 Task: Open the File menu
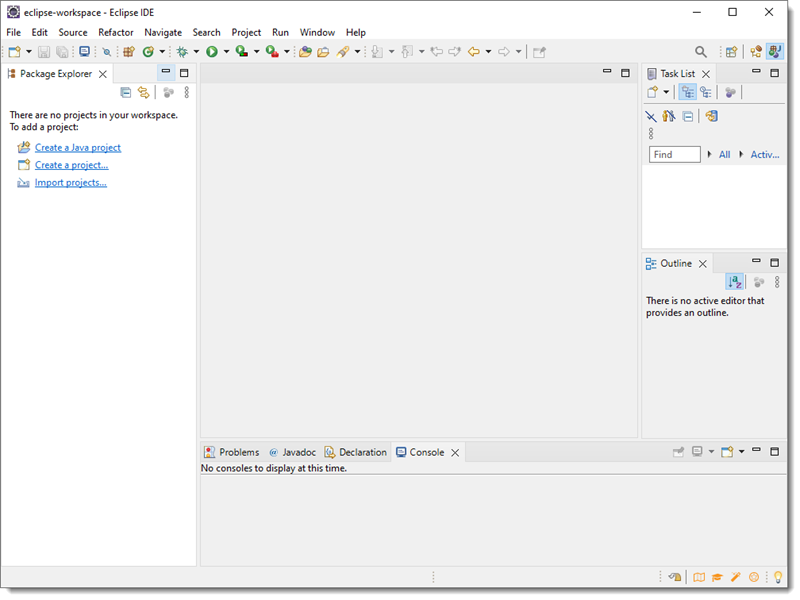pyautogui.click(x=14, y=32)
